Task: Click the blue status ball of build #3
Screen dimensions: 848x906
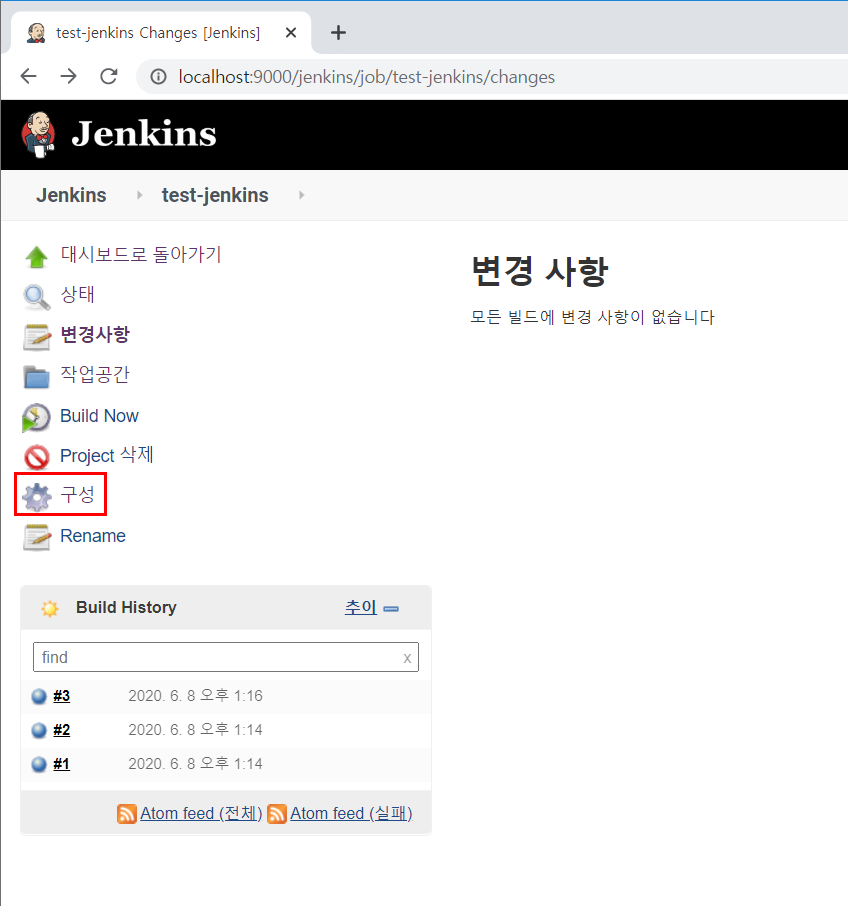Action: tap(39, 696)
